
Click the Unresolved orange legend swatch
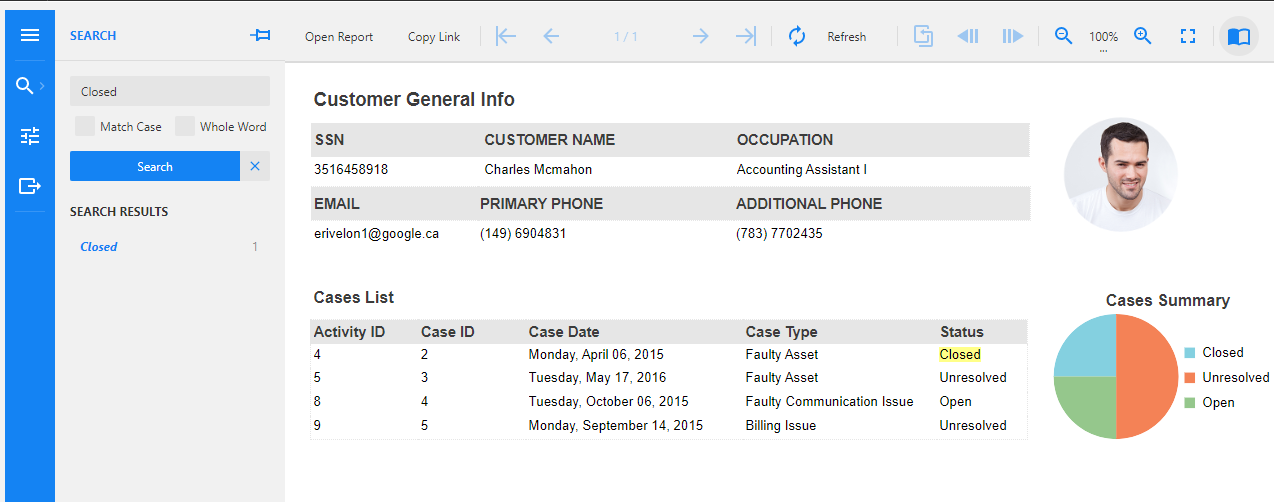coord(1190,378)
